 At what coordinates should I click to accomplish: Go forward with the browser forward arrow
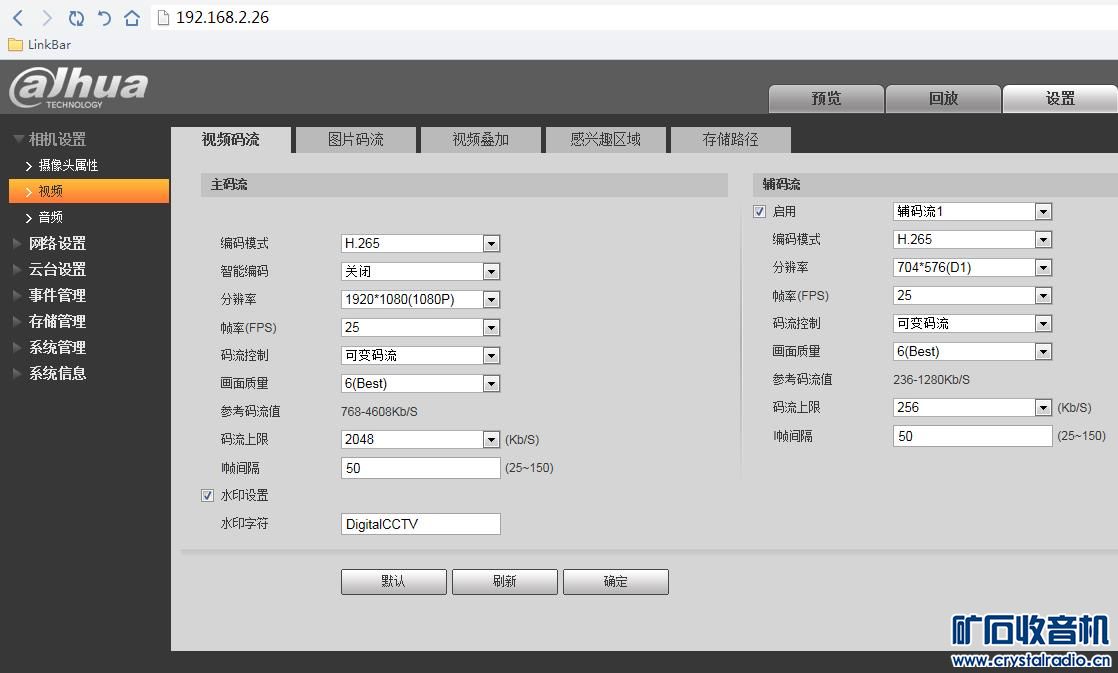(47, 18)
